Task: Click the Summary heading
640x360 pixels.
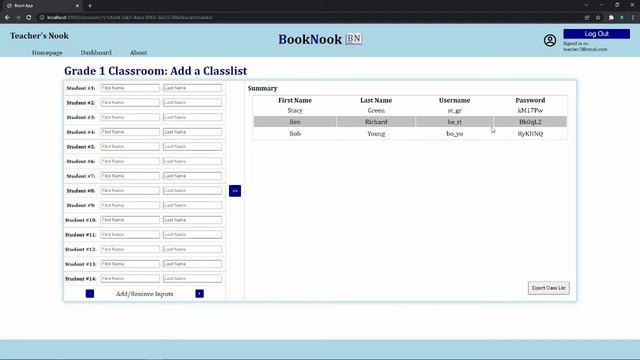Action: (262, 89)
